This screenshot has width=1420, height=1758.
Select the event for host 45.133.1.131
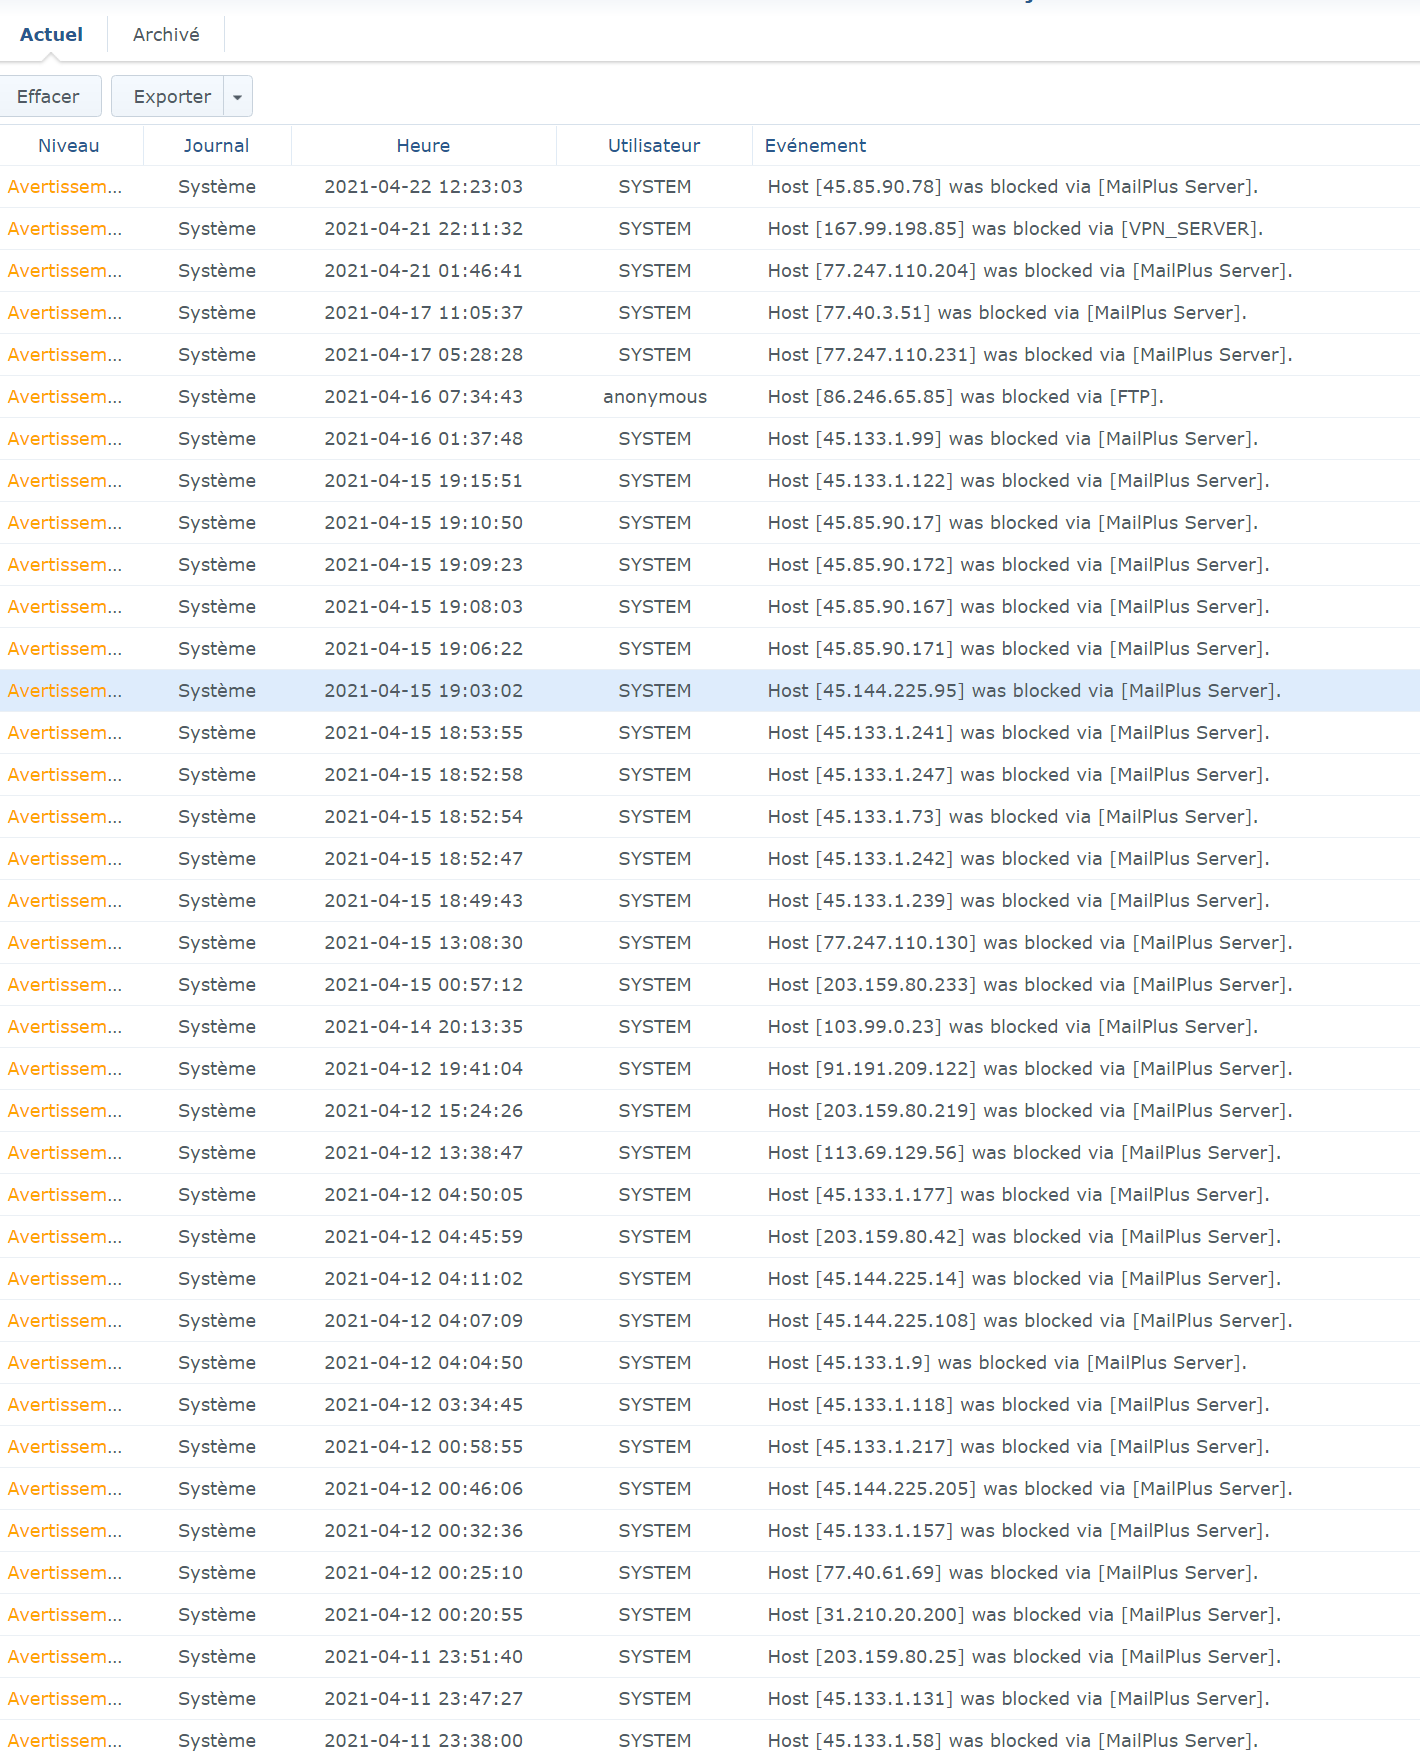click(x=1018, y=1699)
